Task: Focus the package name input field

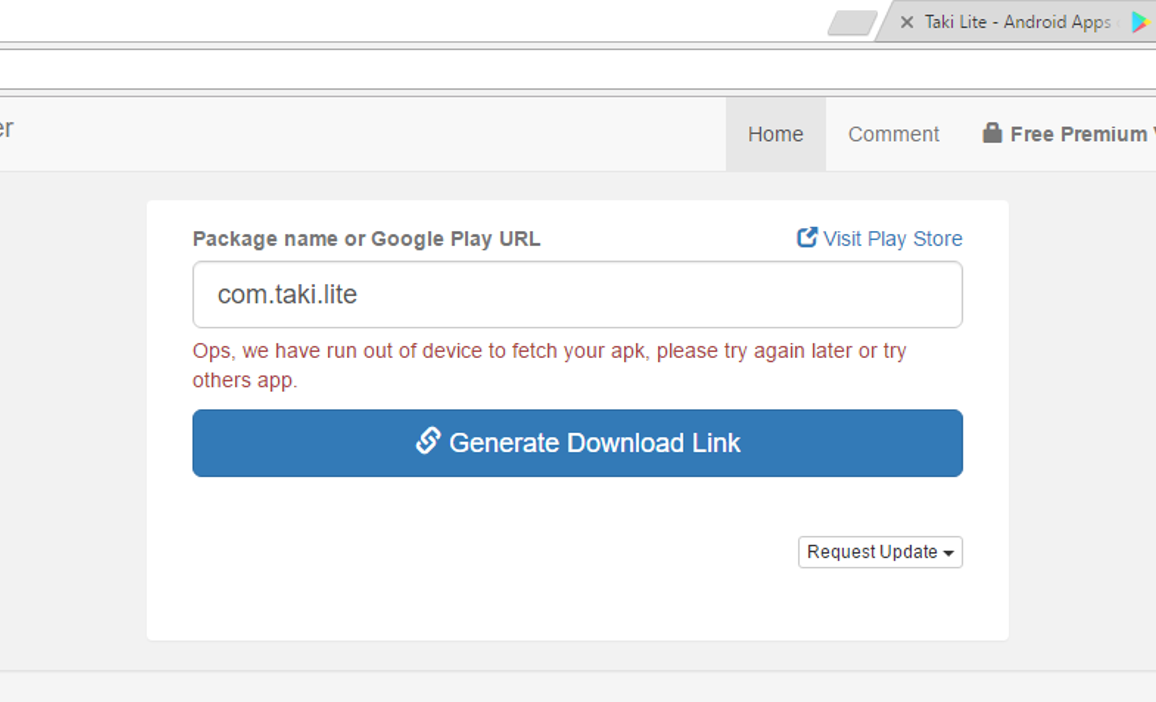Action: [x=577, y=295]
